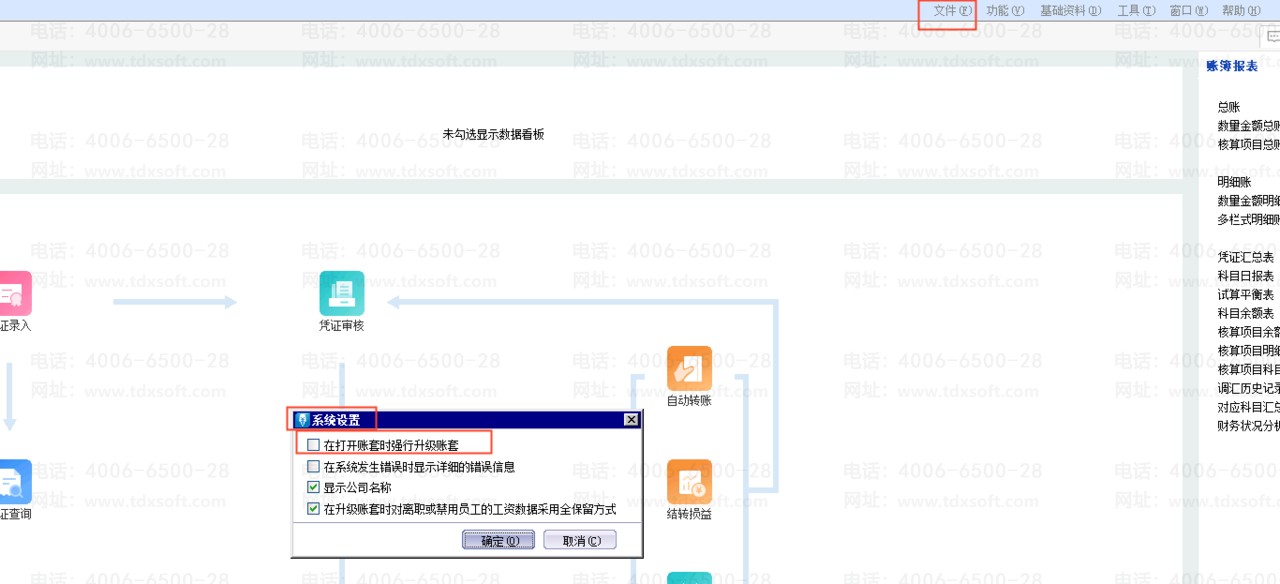
Task: Open the 基础资料 menu
Action: [x=1070, y=11]
